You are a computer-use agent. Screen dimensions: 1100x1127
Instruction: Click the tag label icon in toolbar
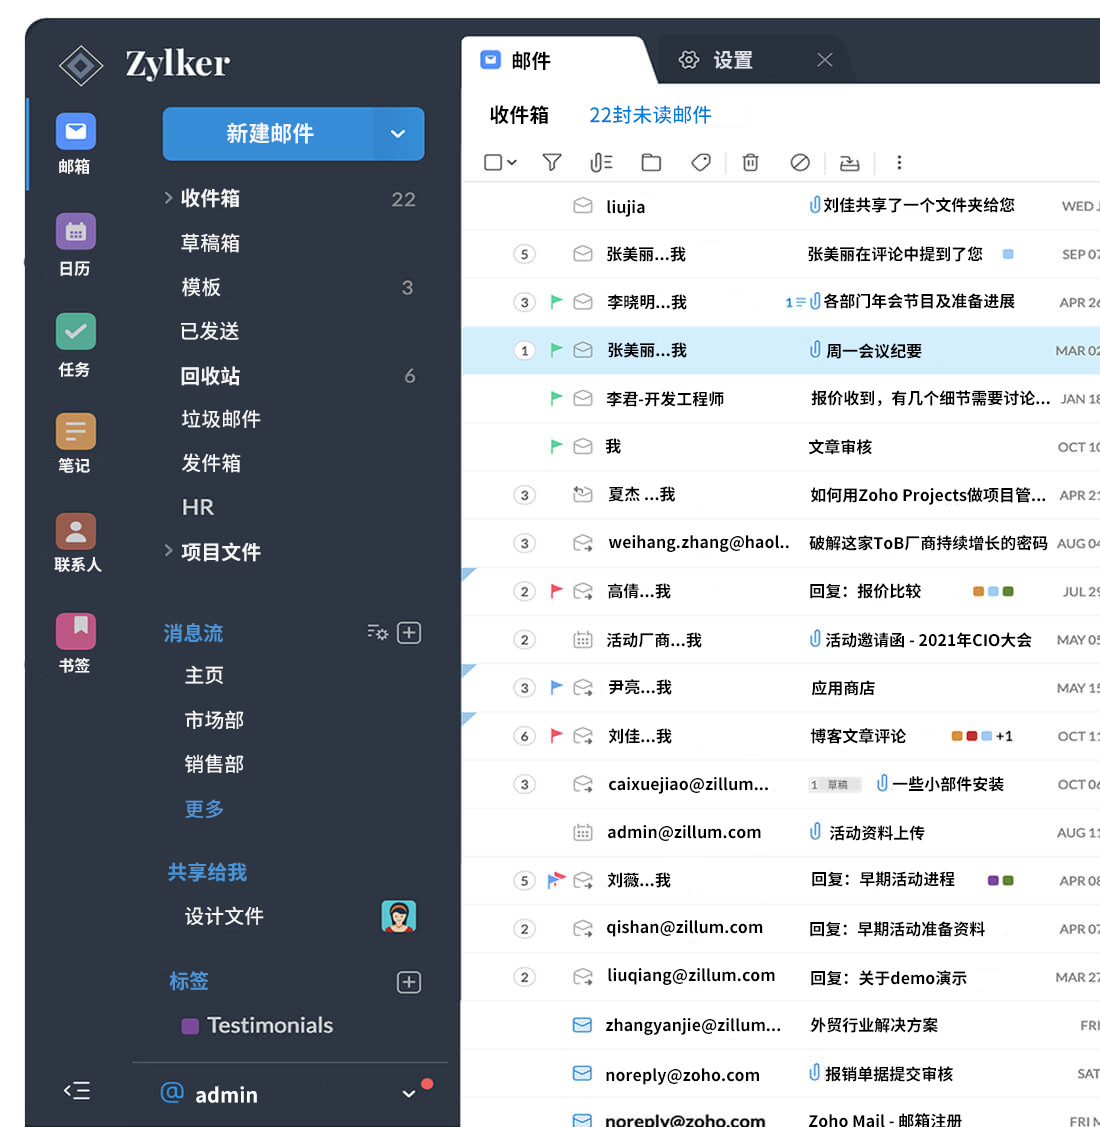click(x=700, y=162)
